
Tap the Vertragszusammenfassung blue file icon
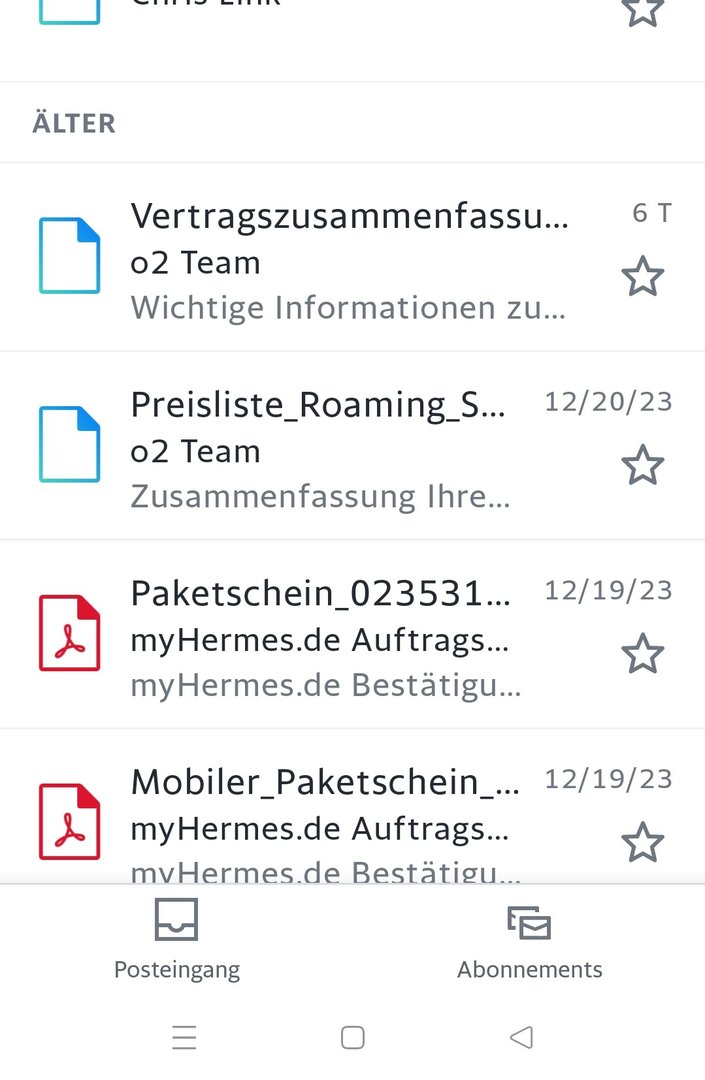coord(70,256)
